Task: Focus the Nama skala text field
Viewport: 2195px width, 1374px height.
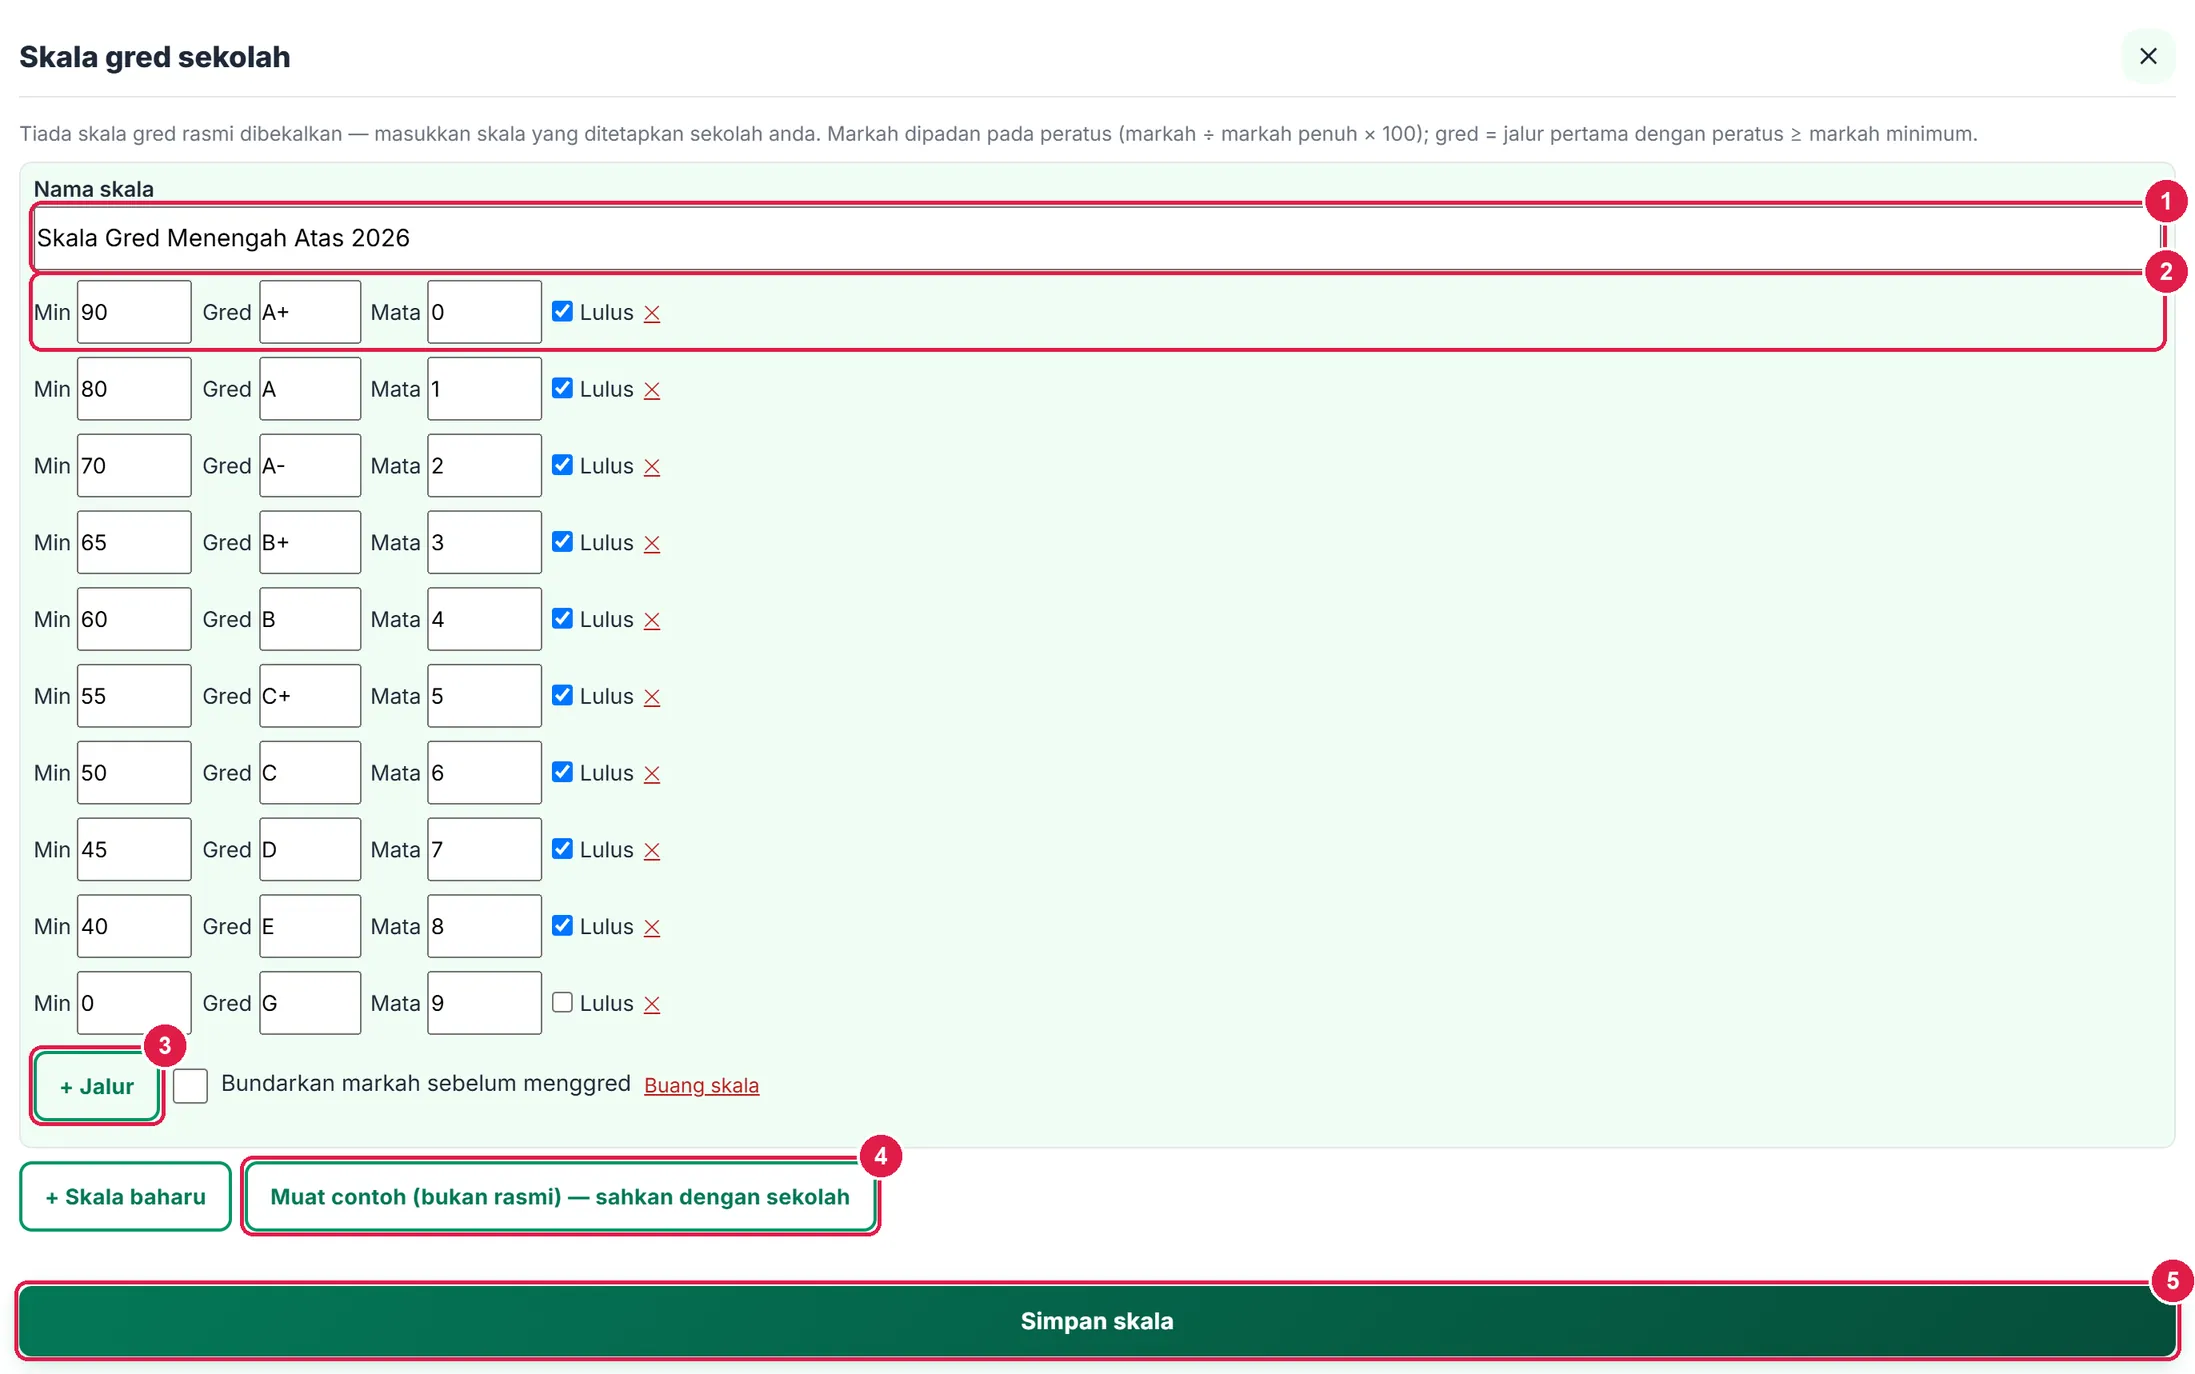Action: tap(1096, 238)
